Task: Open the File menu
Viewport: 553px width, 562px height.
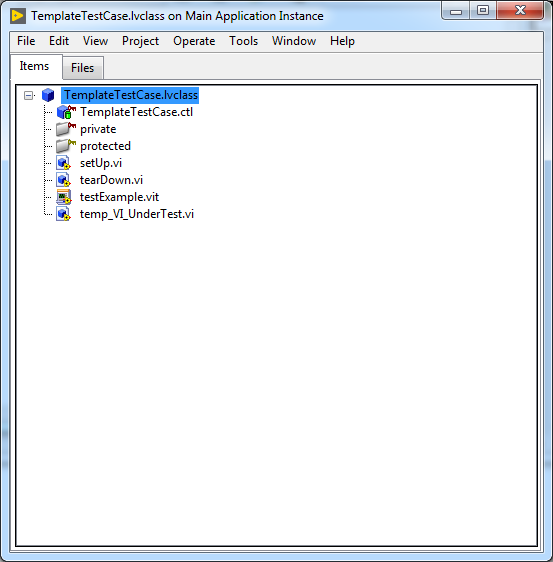Action: [x=26, y=41]
